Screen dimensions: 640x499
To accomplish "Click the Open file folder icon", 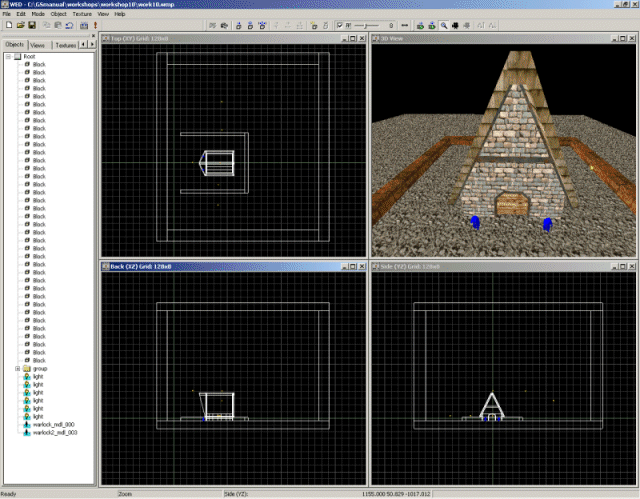I will pos(18,25).
